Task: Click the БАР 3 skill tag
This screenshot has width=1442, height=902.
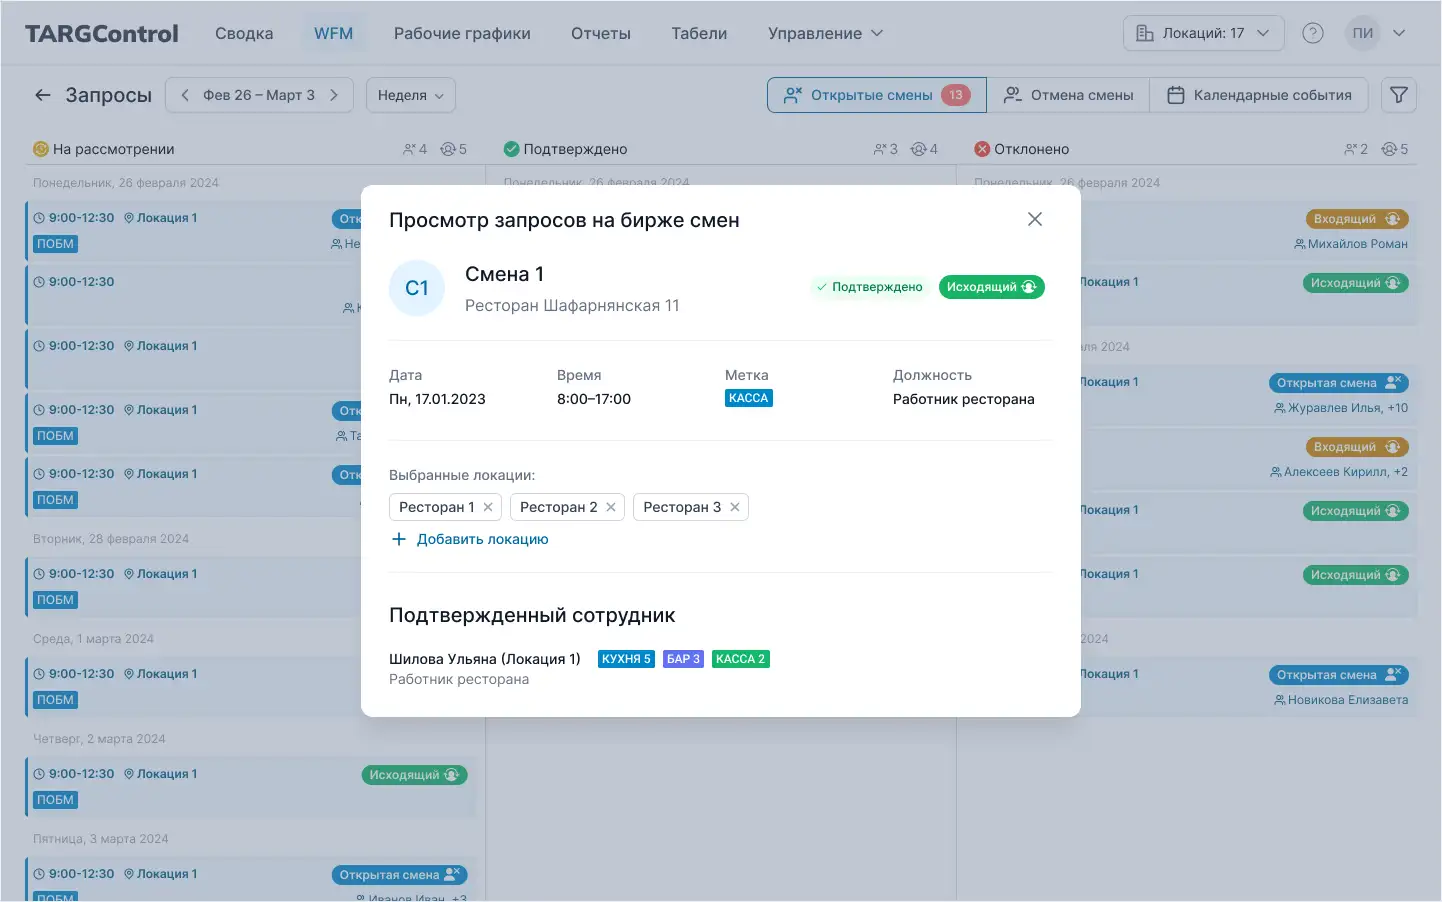Action: (683, 659)
